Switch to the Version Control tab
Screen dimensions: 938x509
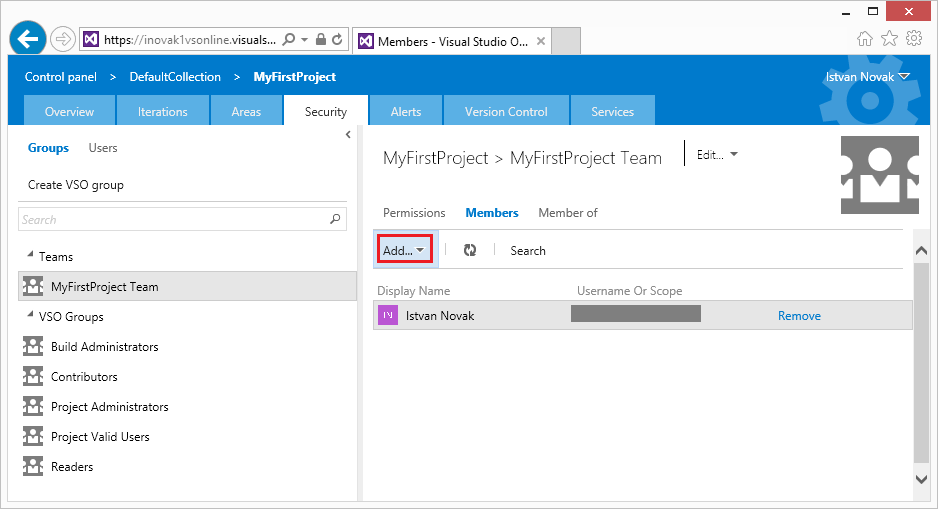click(x=506, y=111)
